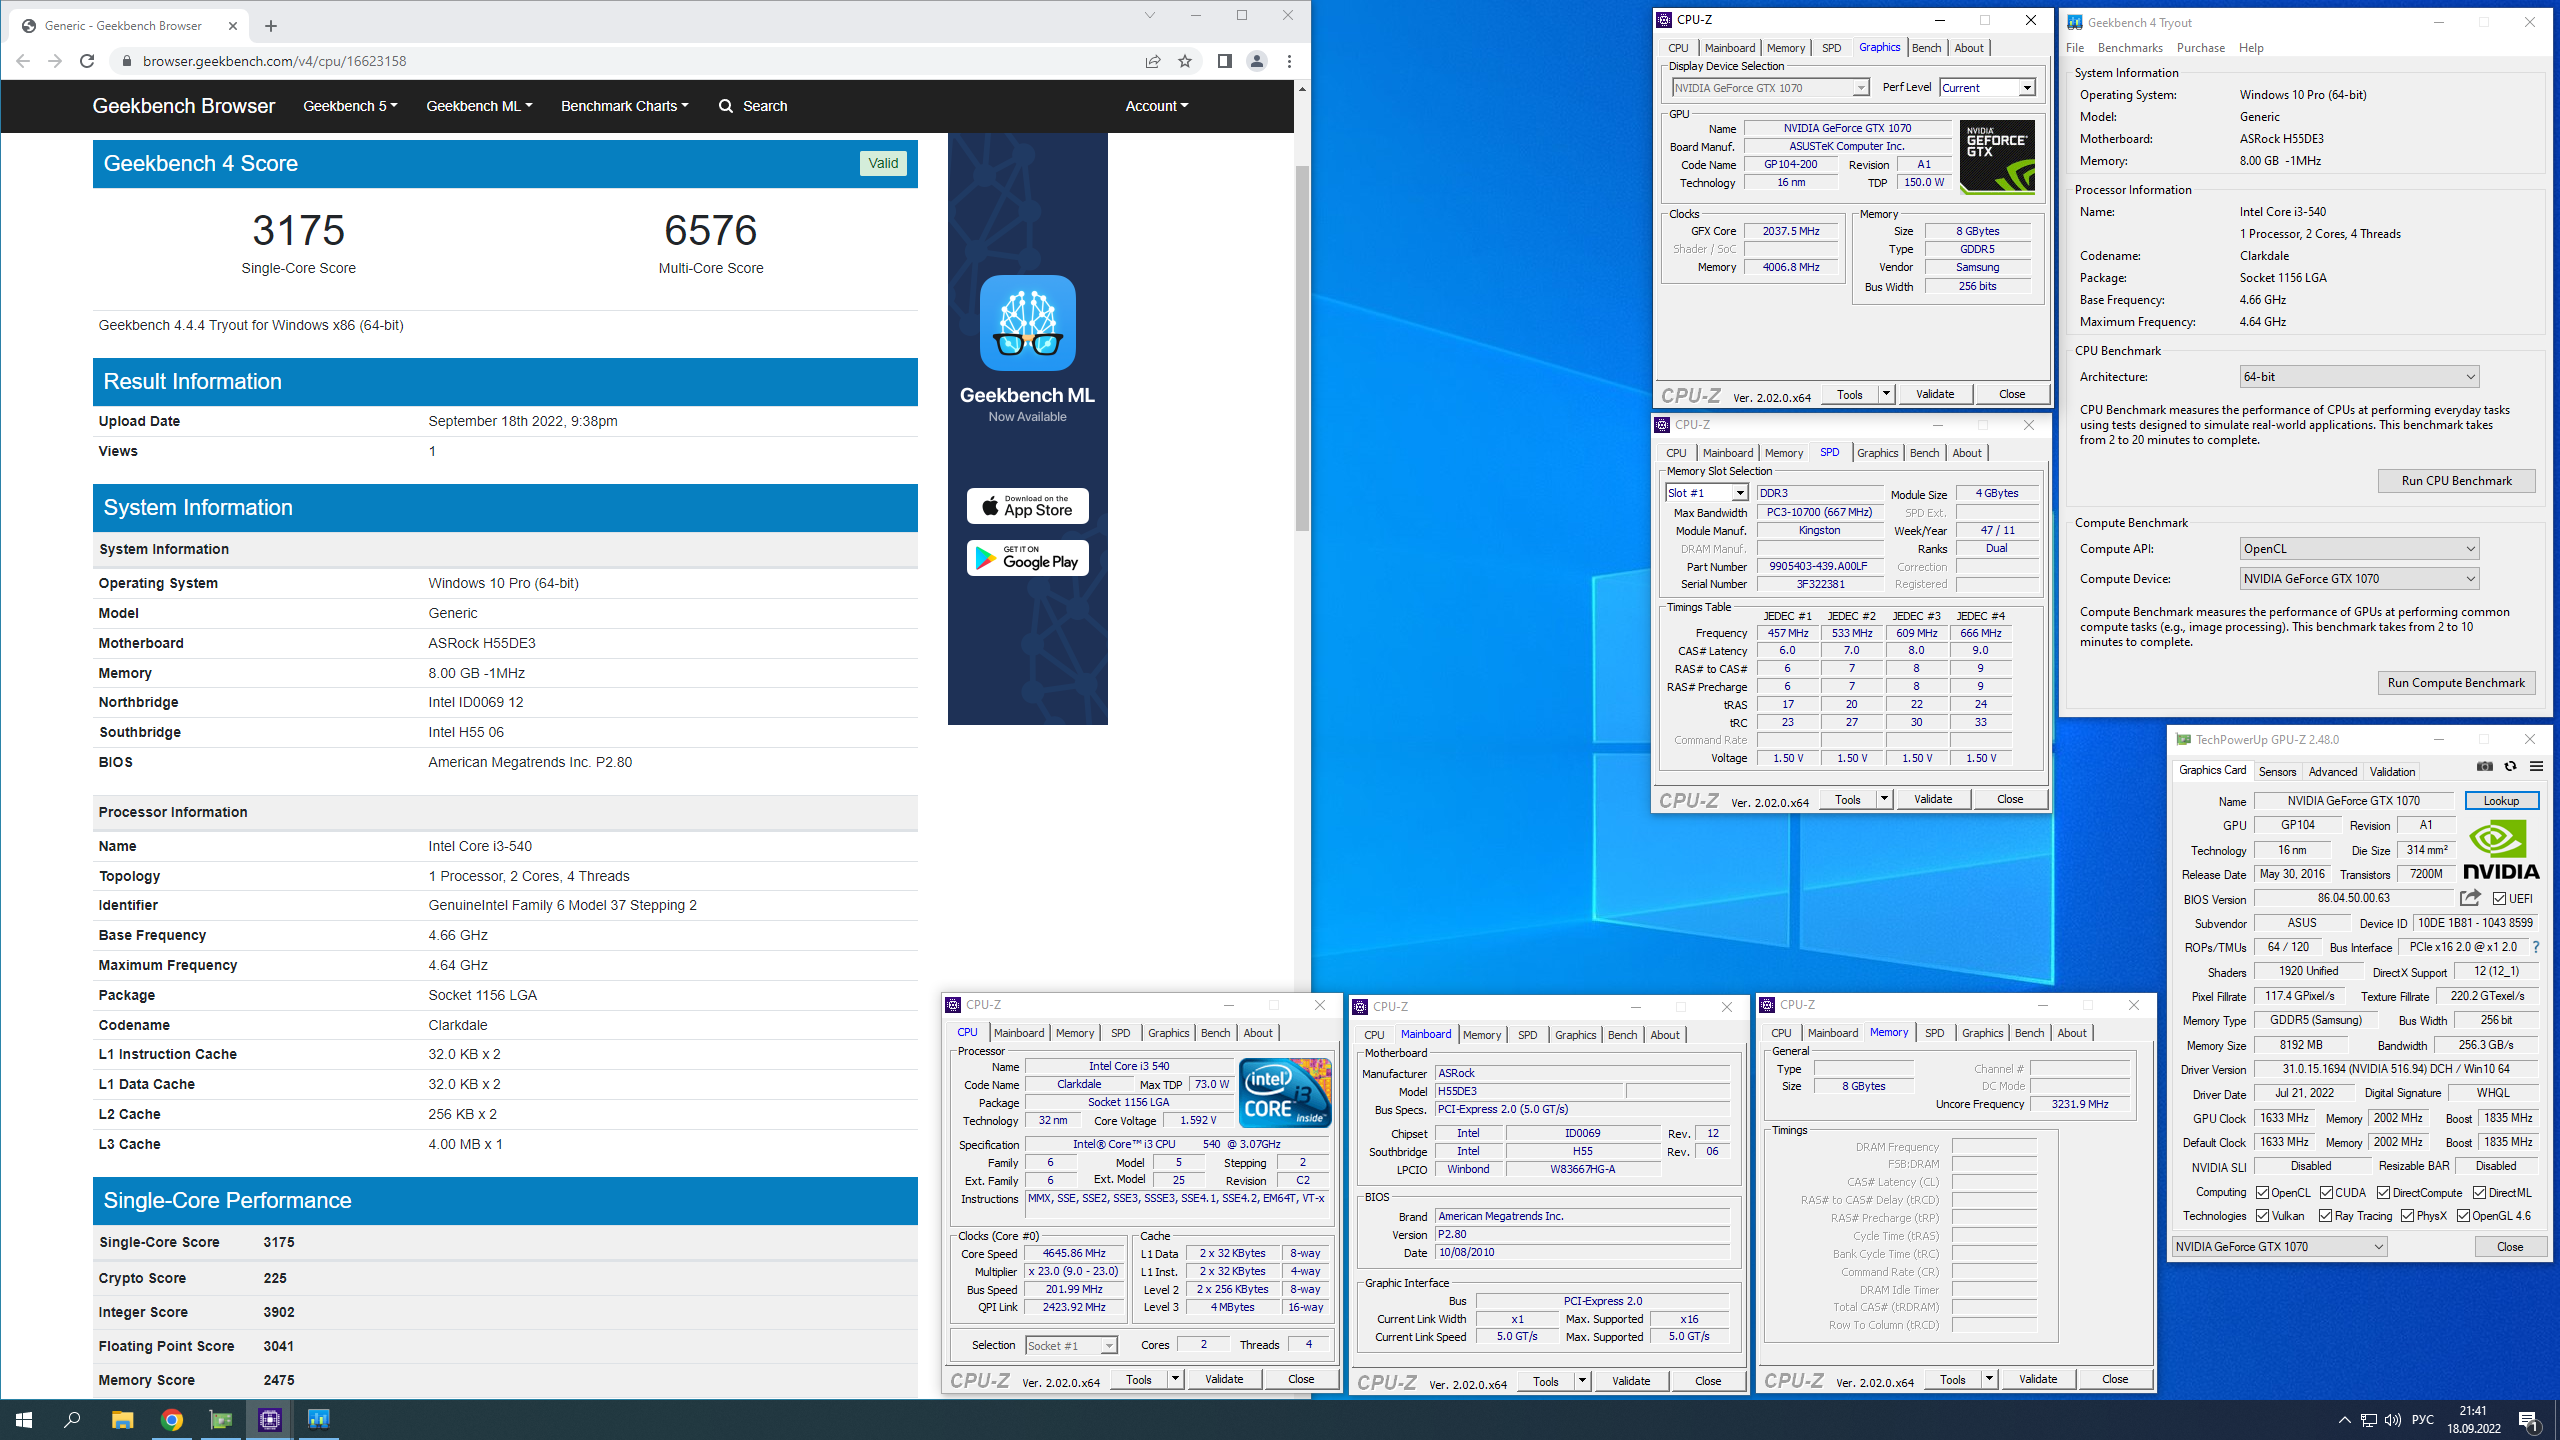Screen dimensions: 2560x1440
Task: Toggle the Vulkan checkbox in GPU-Z
Action: point(2263,1216)
